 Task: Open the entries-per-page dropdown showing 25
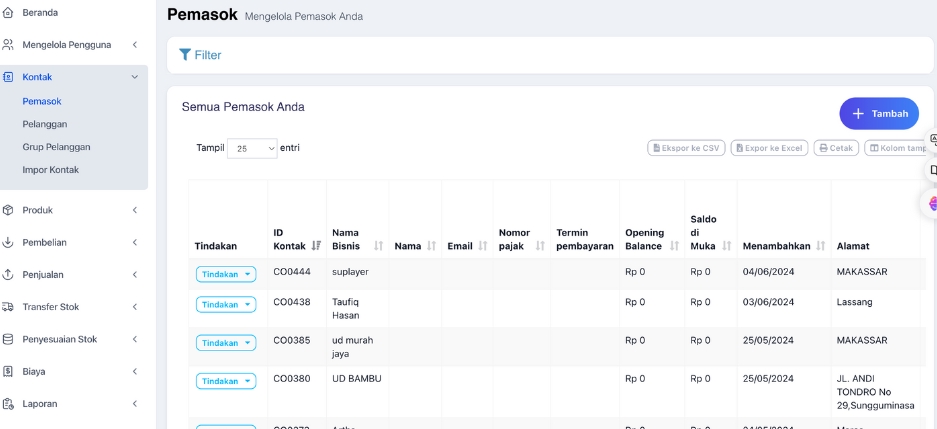click(x=252, y=148)
